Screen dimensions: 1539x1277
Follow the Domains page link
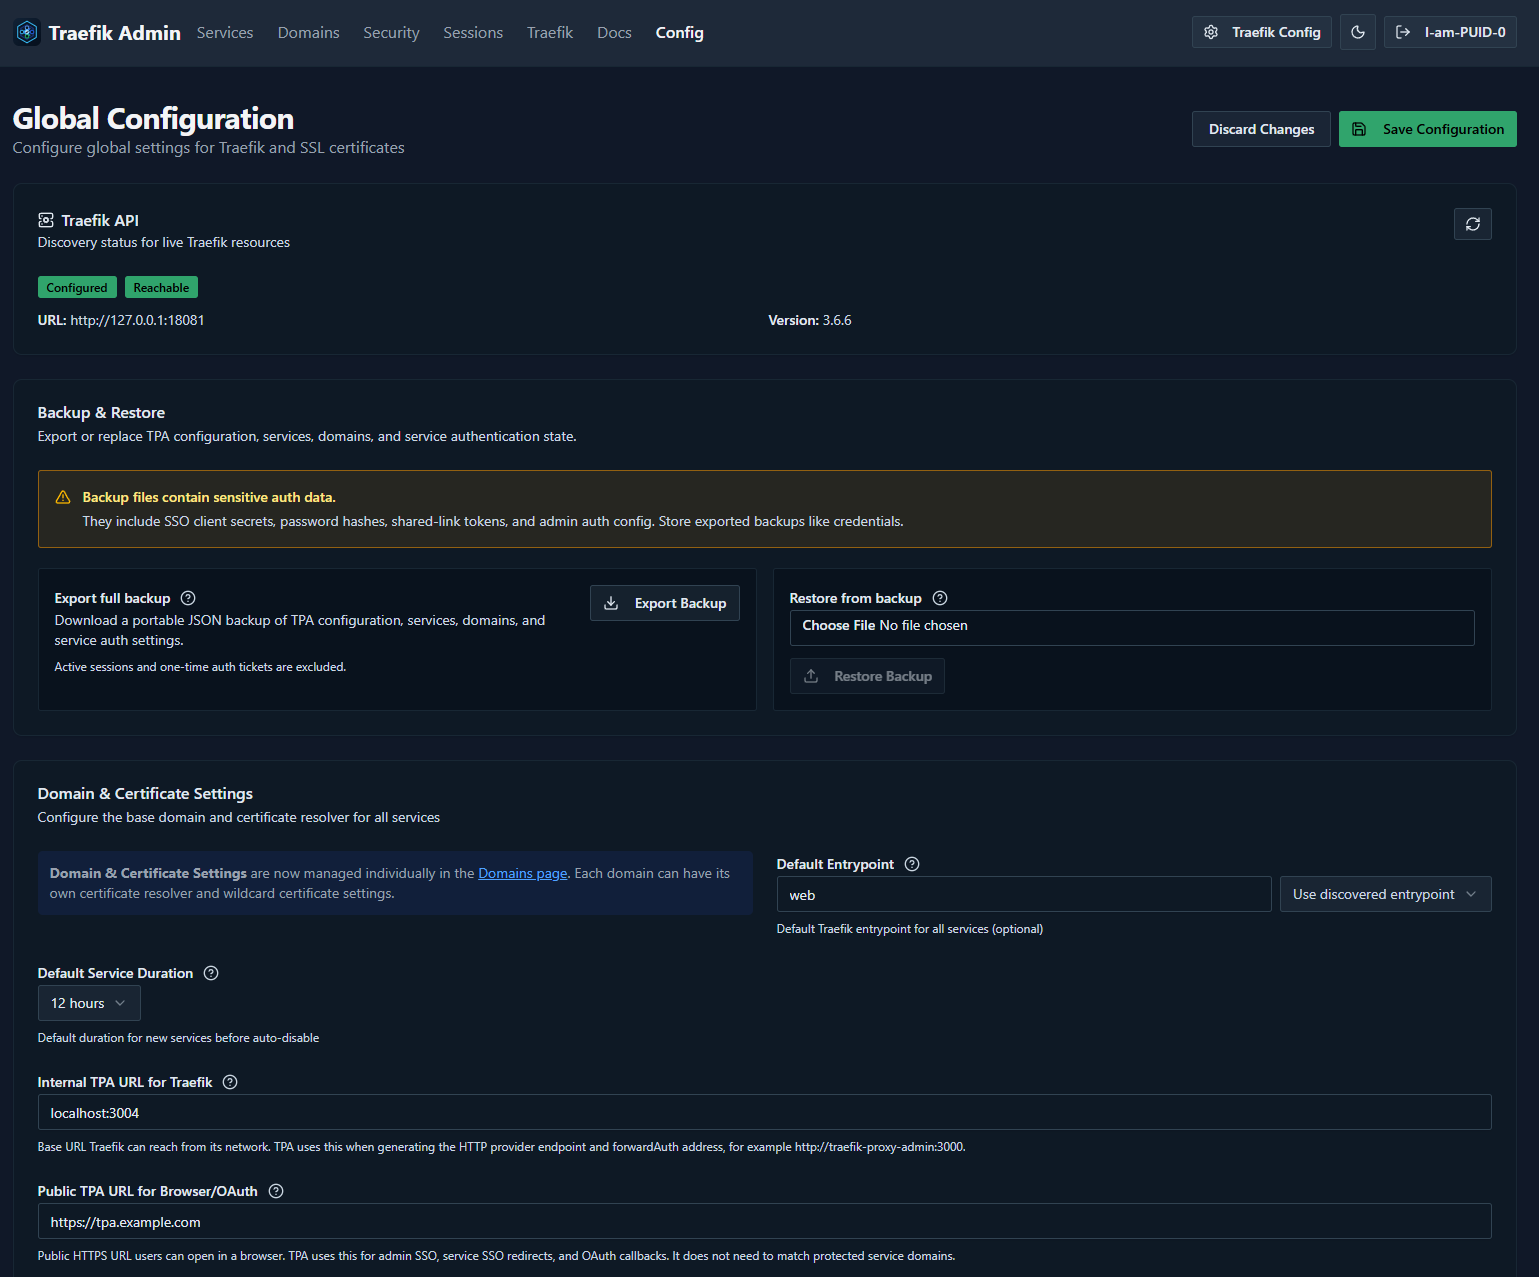(x=523, y=873)
